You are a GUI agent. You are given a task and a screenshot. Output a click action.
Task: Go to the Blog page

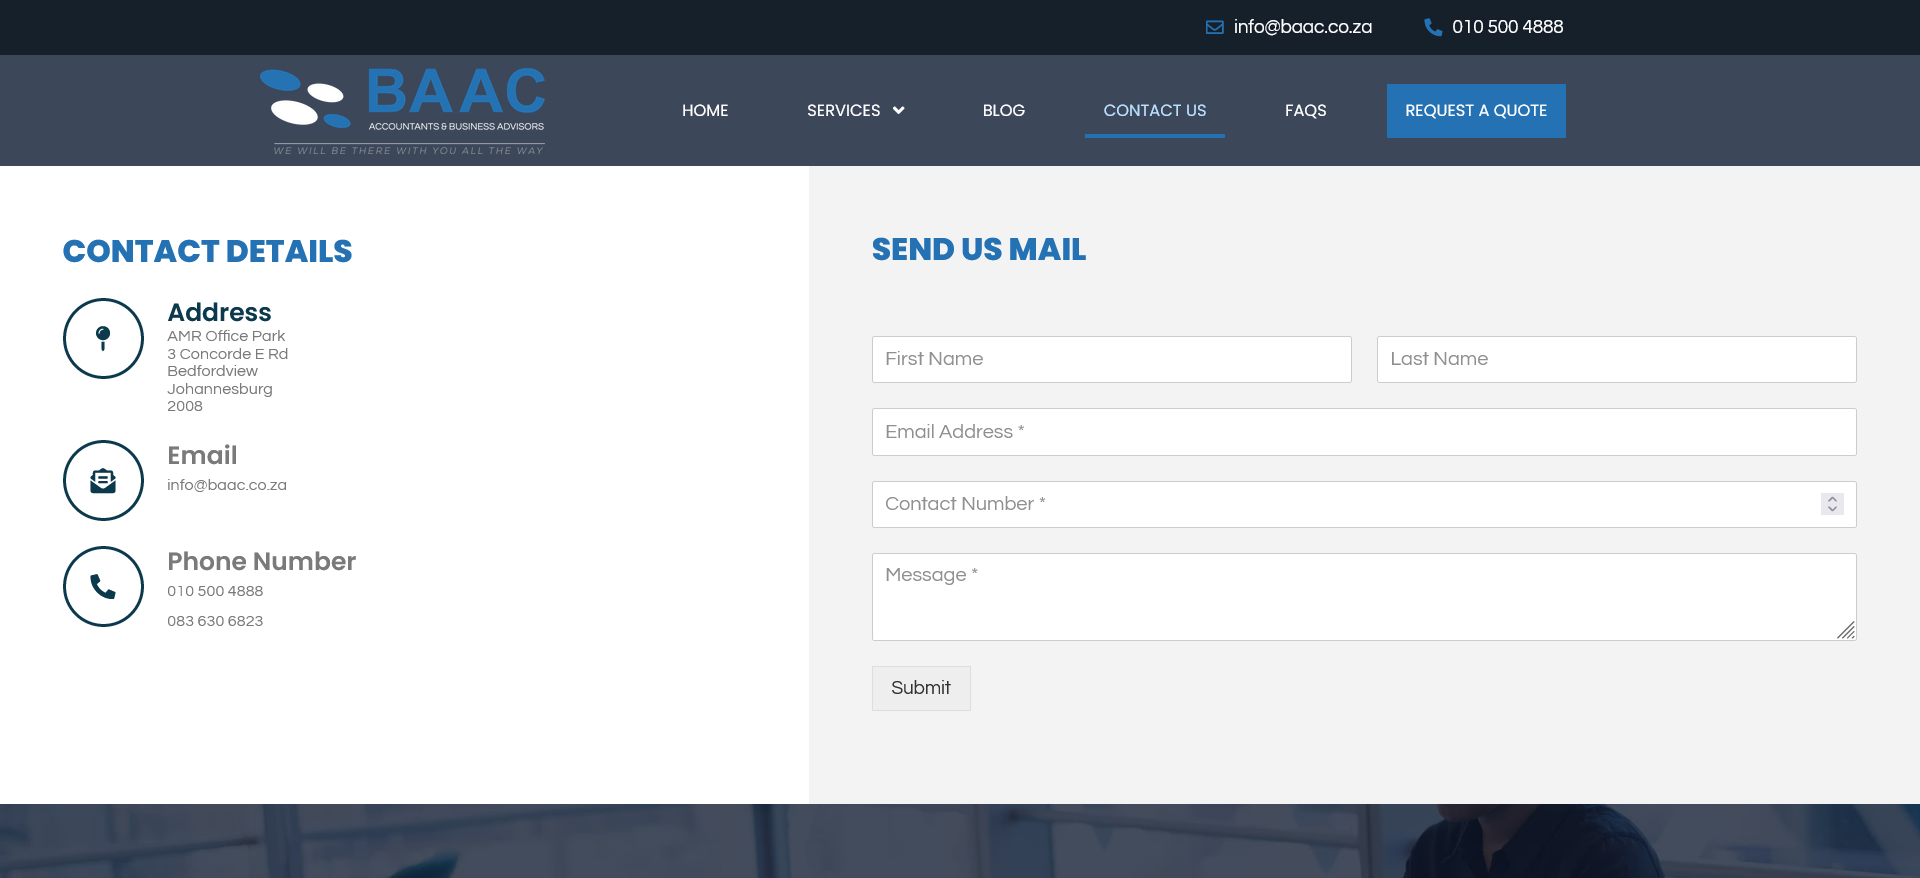coord(1003,110)
